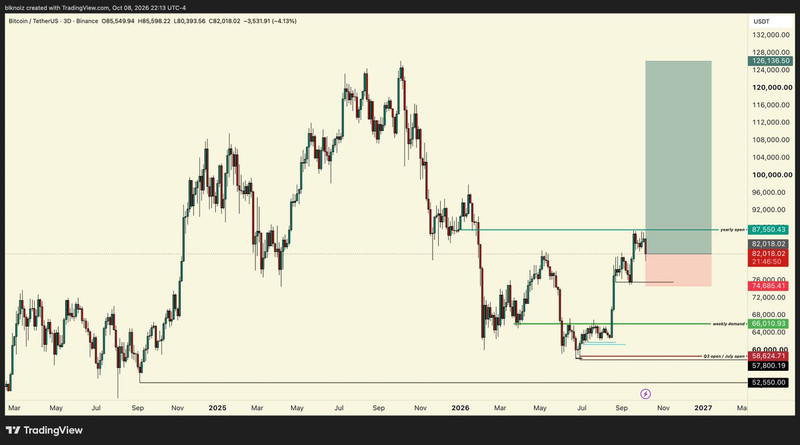Click the 'yearly open' annotation text
The width and height of the screenshot is (800, 445).
point(733,230)
